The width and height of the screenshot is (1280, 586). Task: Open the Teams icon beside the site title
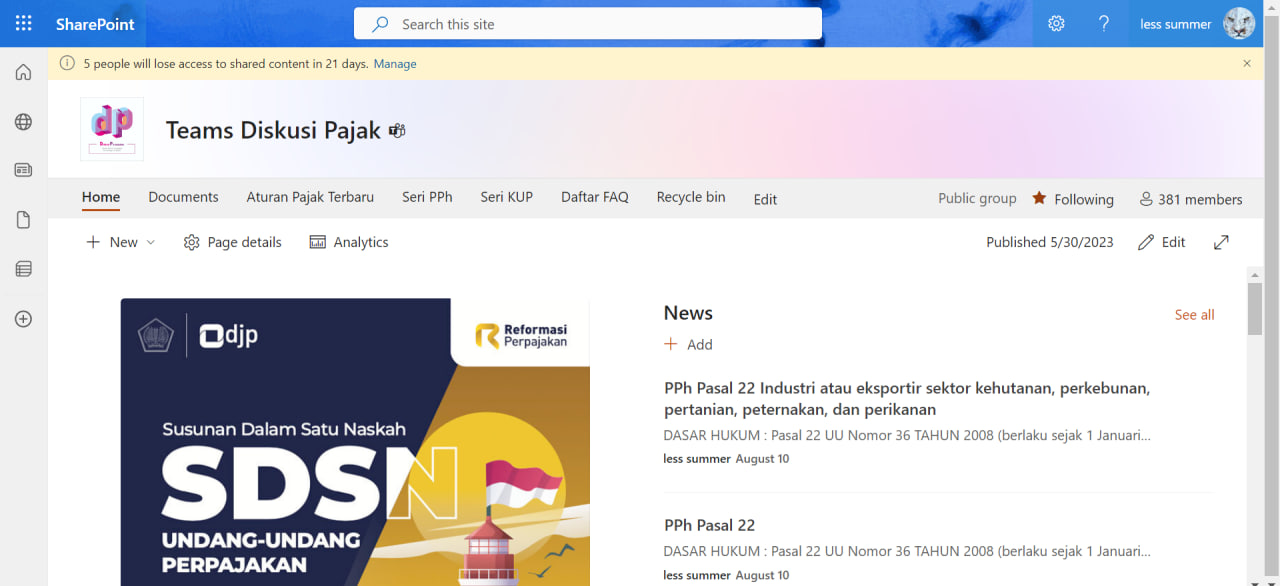(x=397, y=130)
